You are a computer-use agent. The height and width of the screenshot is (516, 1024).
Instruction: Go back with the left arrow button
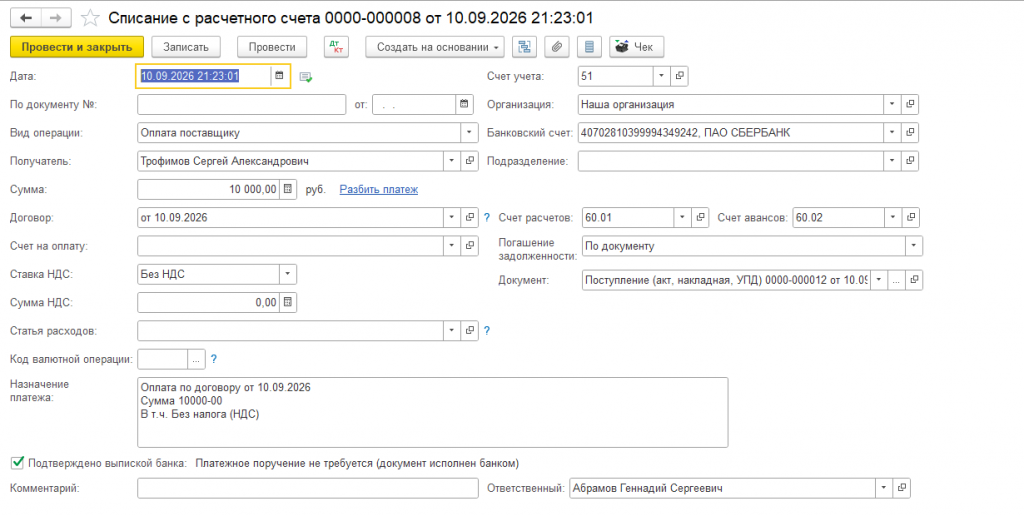tap(26, 18)
